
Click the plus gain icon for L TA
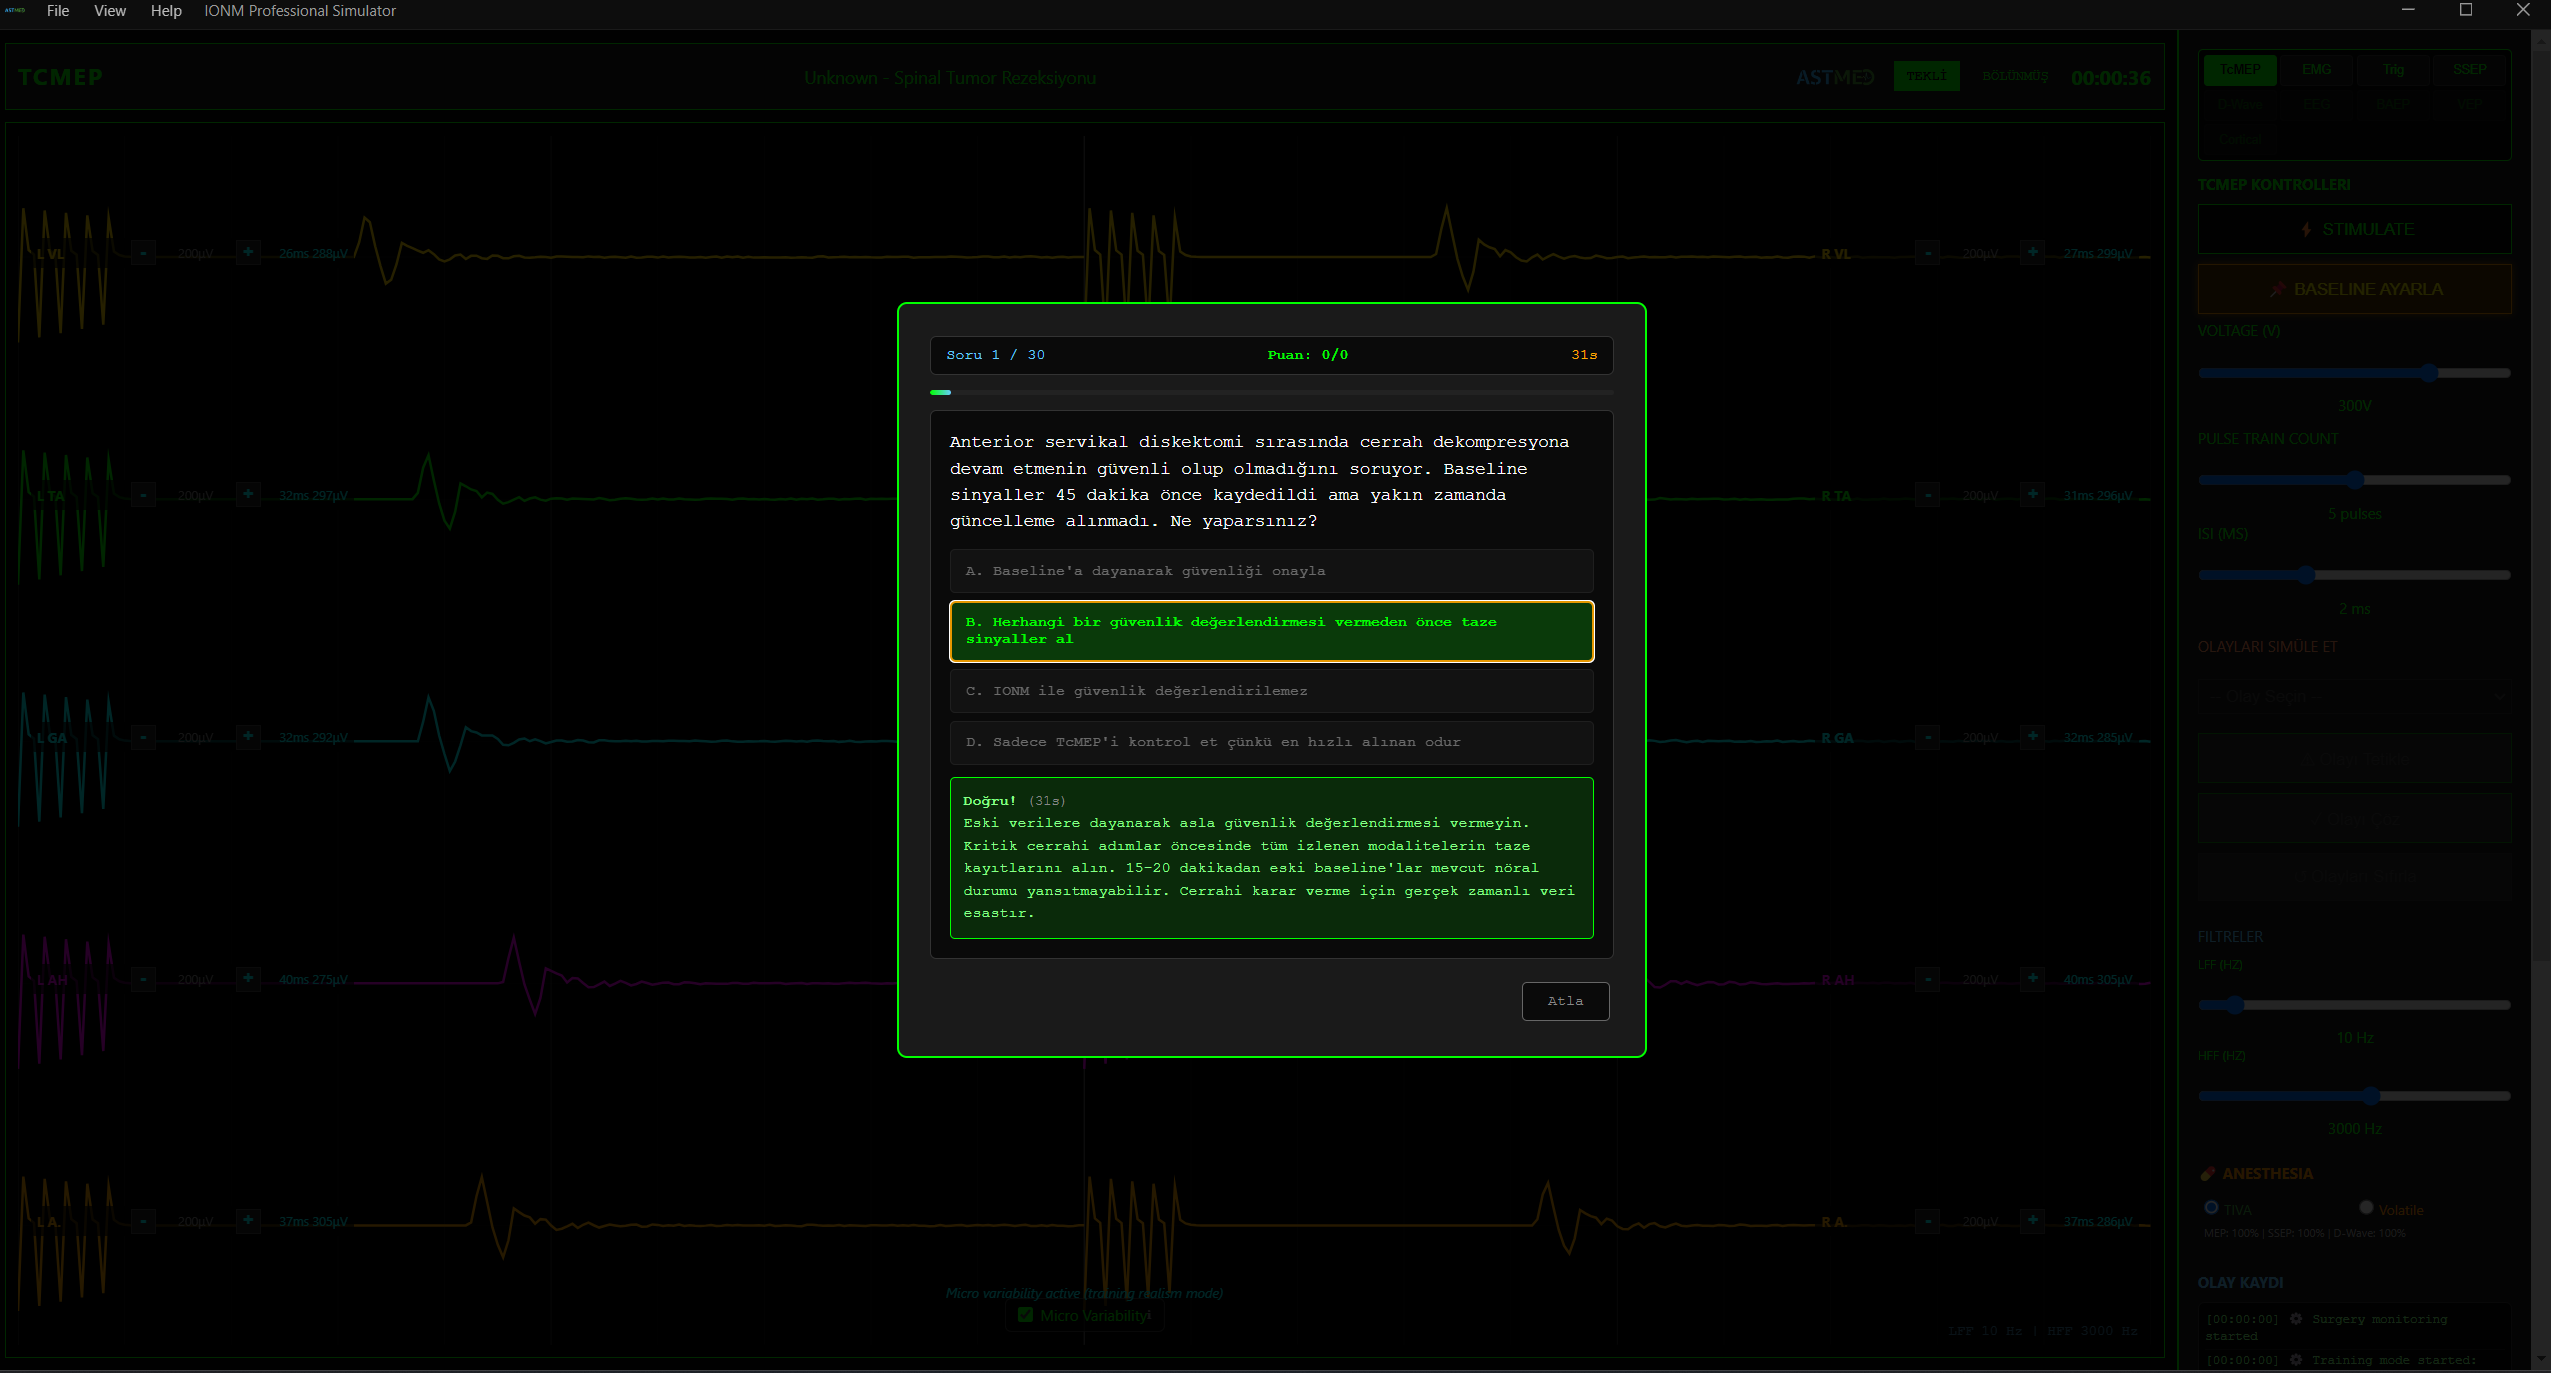(248, 494)
